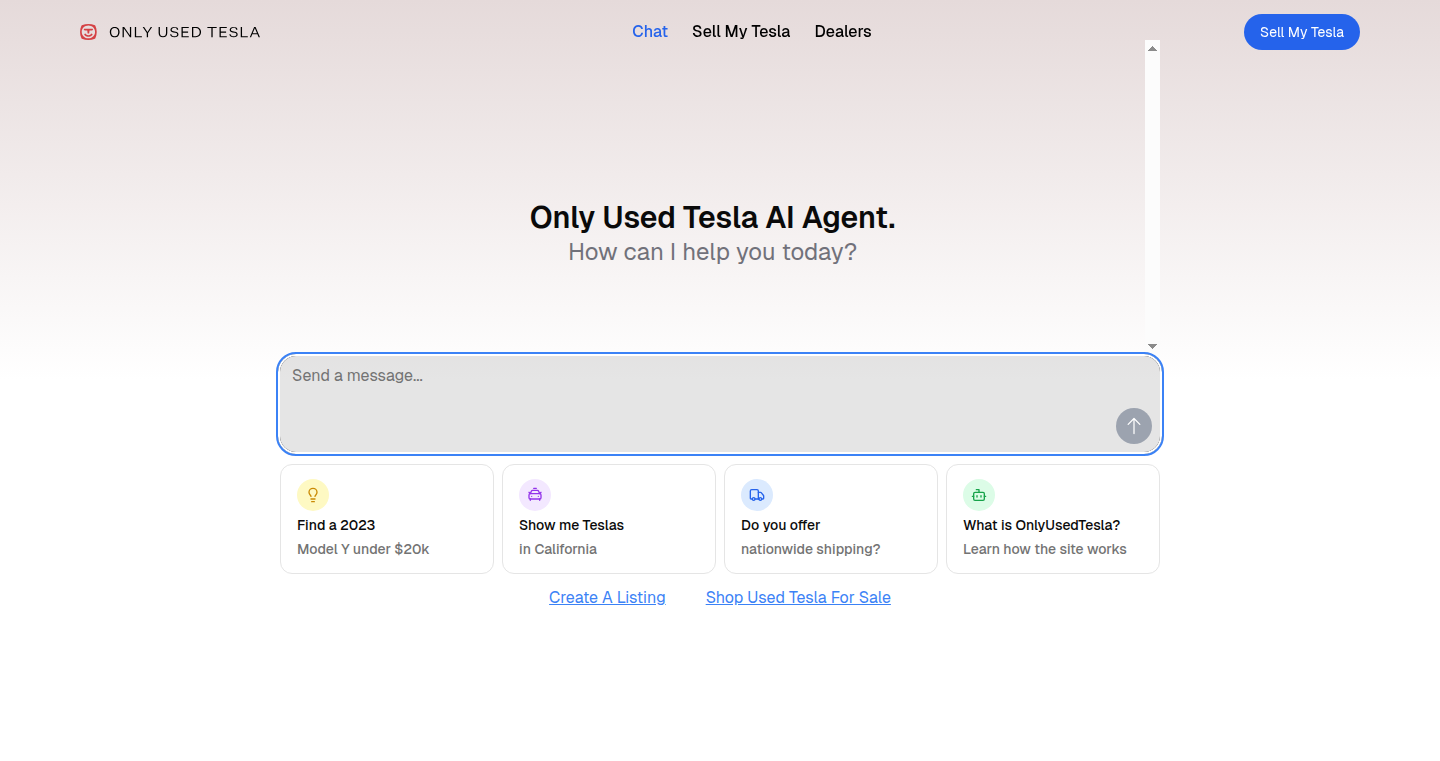Click the Only Used Tesla logo icon
Viewport: 1440px width, 761px height.
point(89,32)
